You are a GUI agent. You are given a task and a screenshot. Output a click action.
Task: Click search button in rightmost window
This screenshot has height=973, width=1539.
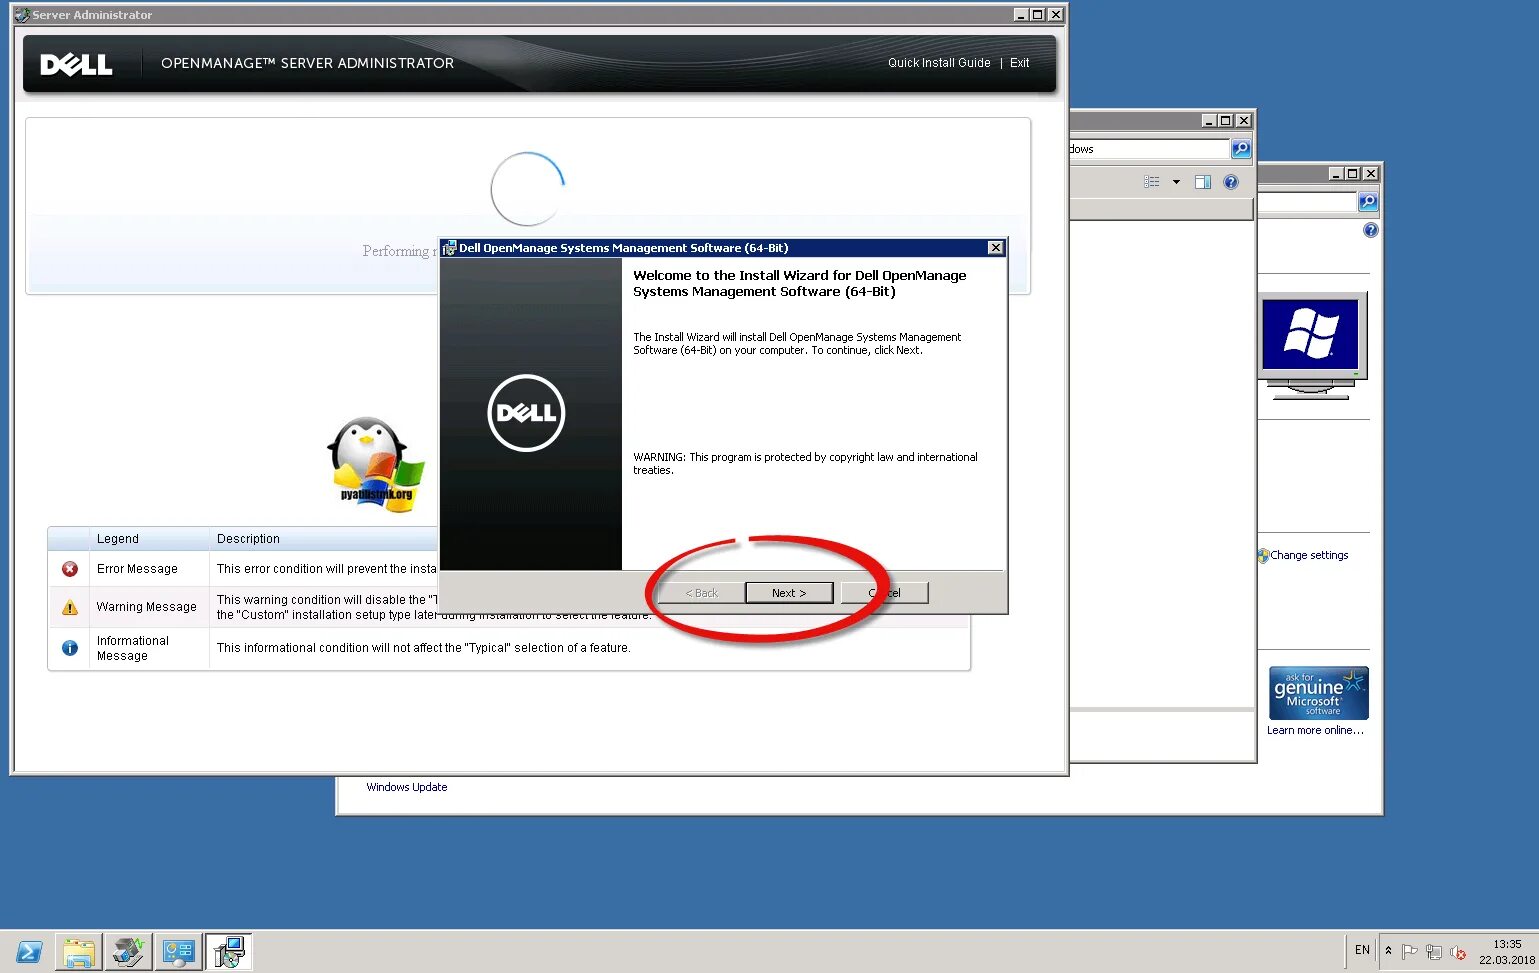click(x=1368, y=202)
